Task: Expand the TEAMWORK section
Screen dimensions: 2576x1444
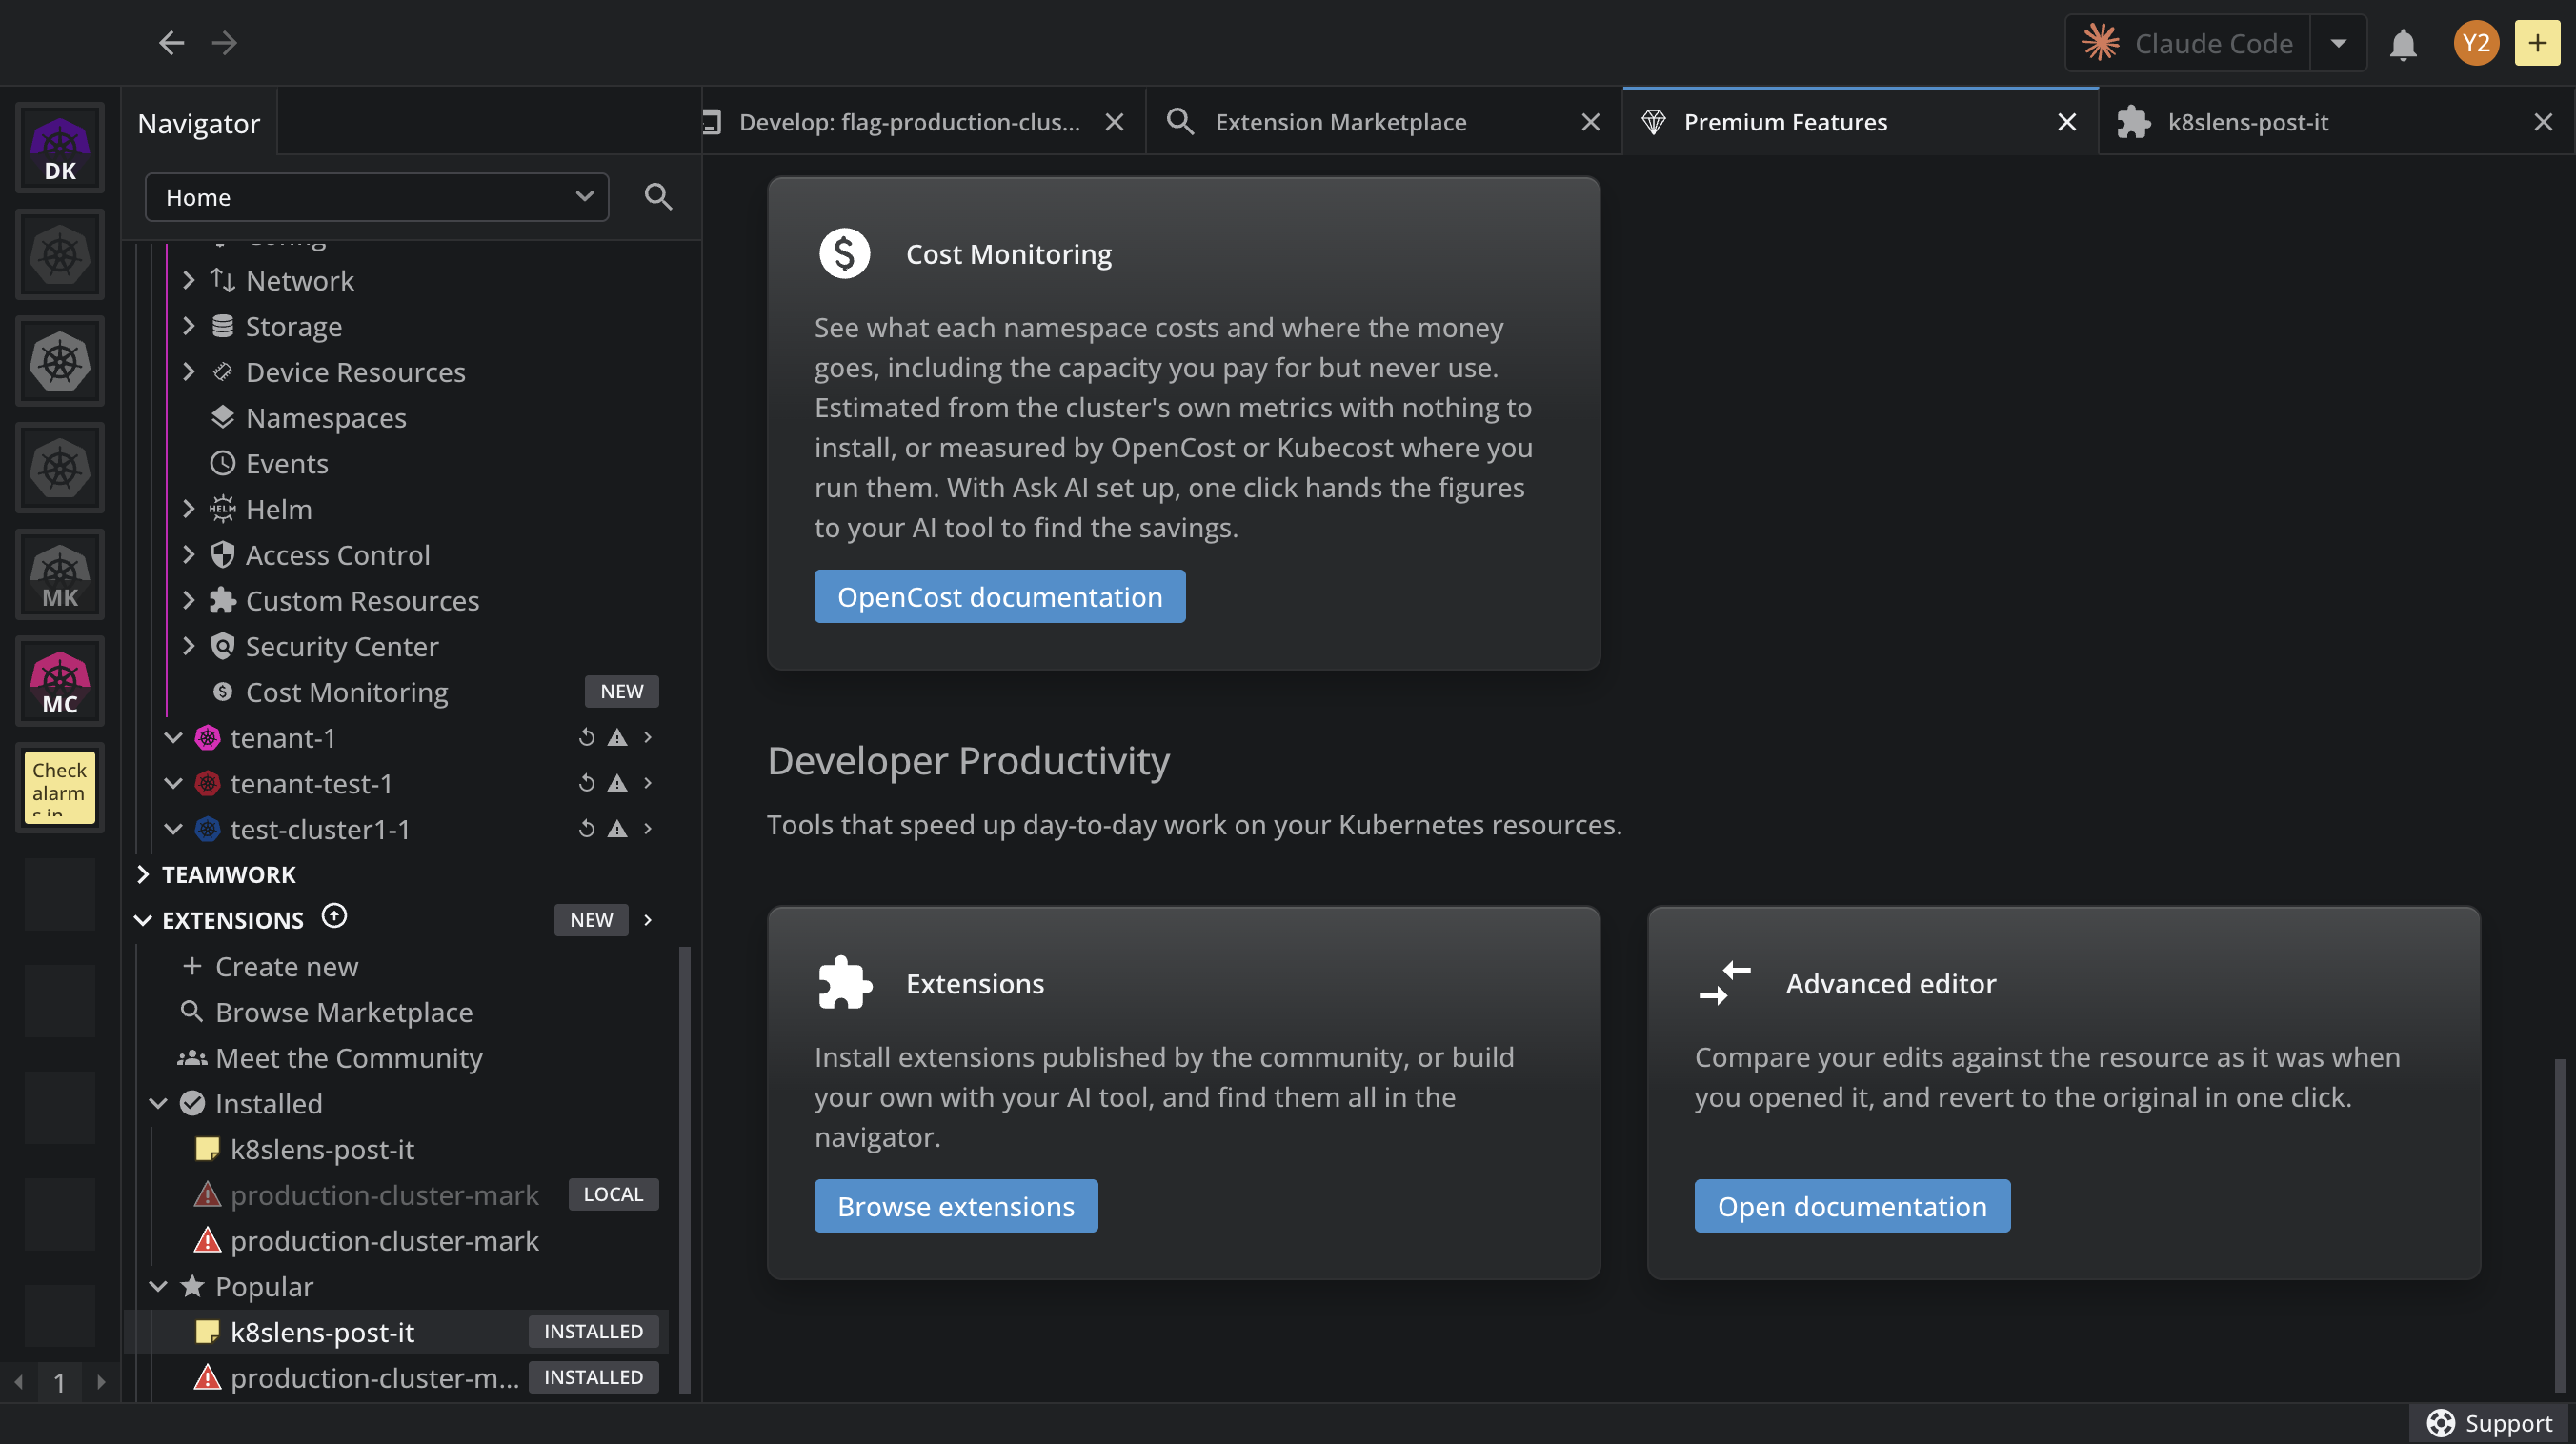Action: click(143, 875)
